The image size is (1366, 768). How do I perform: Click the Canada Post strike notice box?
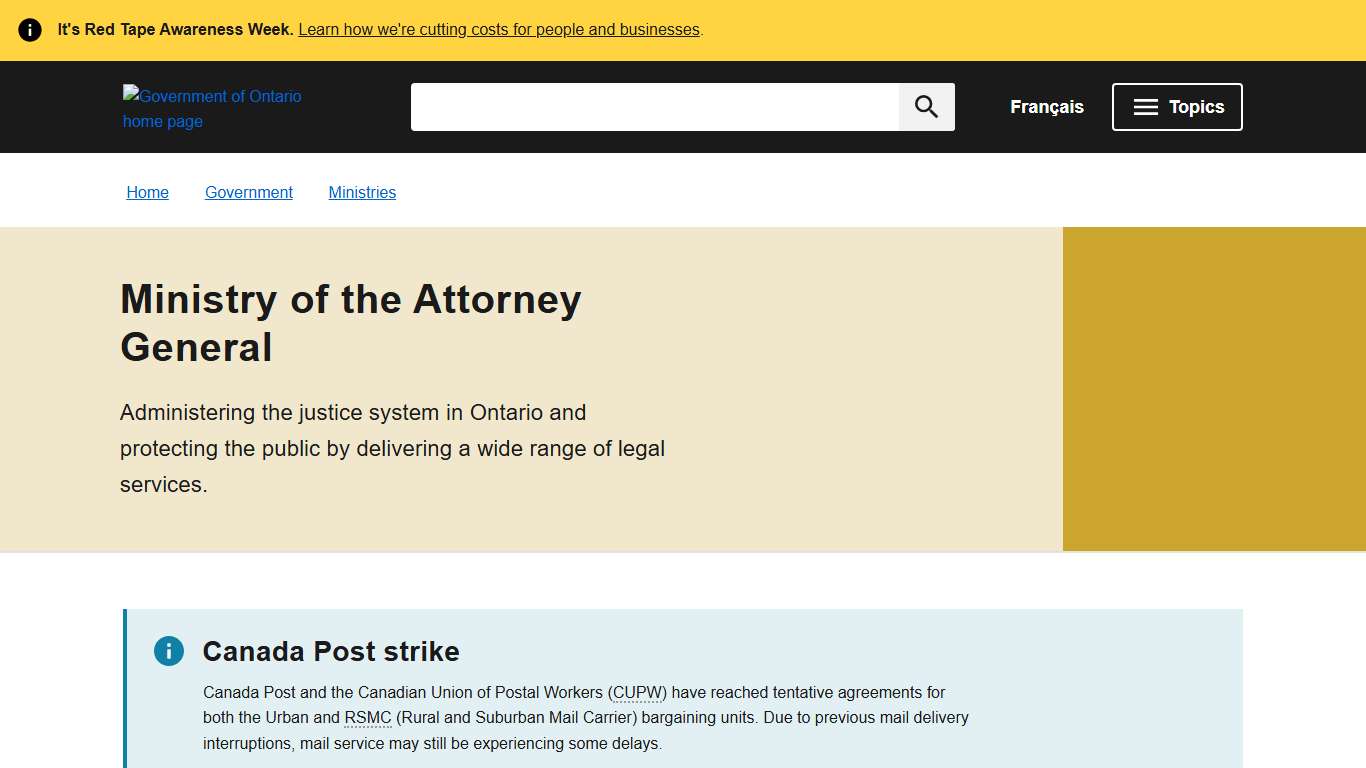683,690
